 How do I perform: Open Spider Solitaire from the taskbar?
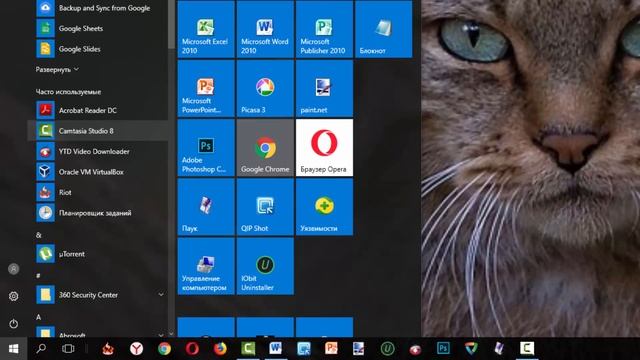(499, 349)
